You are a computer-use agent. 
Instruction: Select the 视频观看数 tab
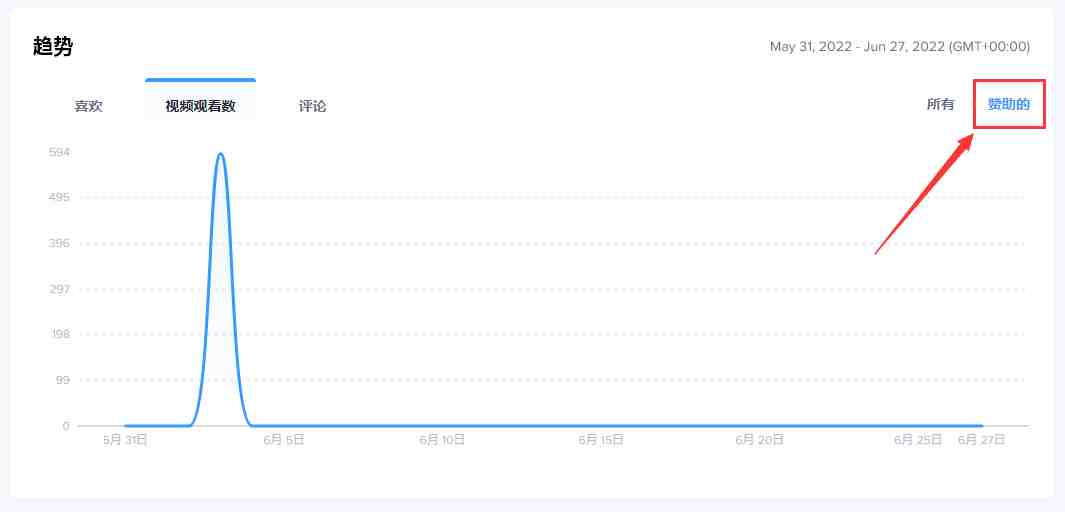tap(200, 106)
